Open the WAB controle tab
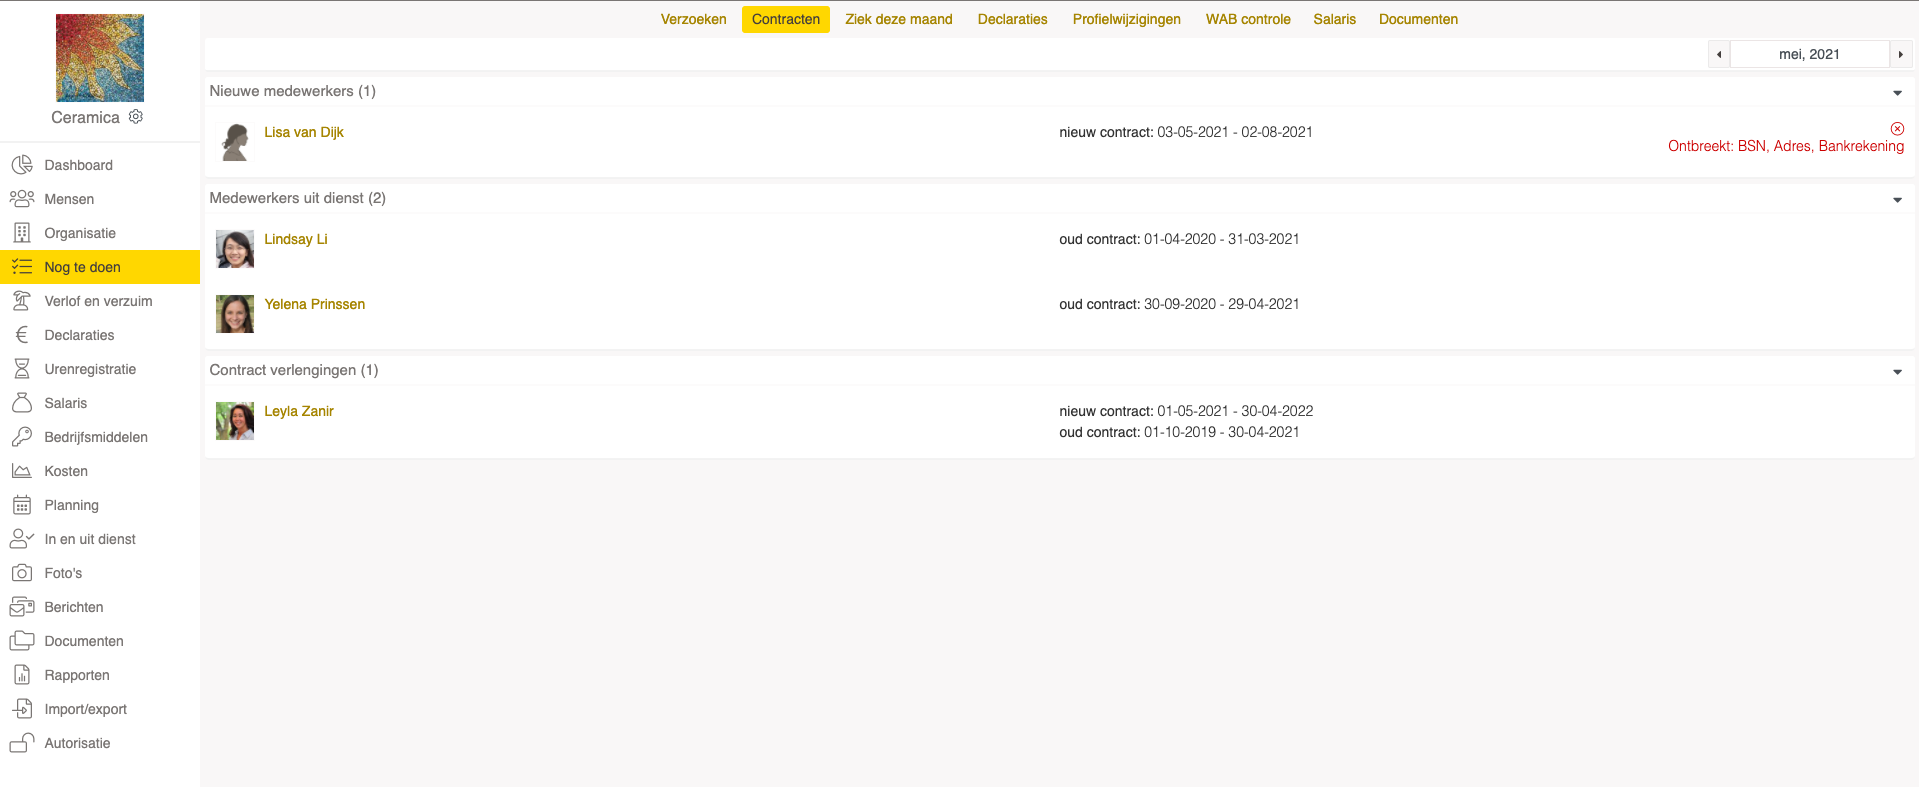1919x787 pixels. coord(1248,19)
